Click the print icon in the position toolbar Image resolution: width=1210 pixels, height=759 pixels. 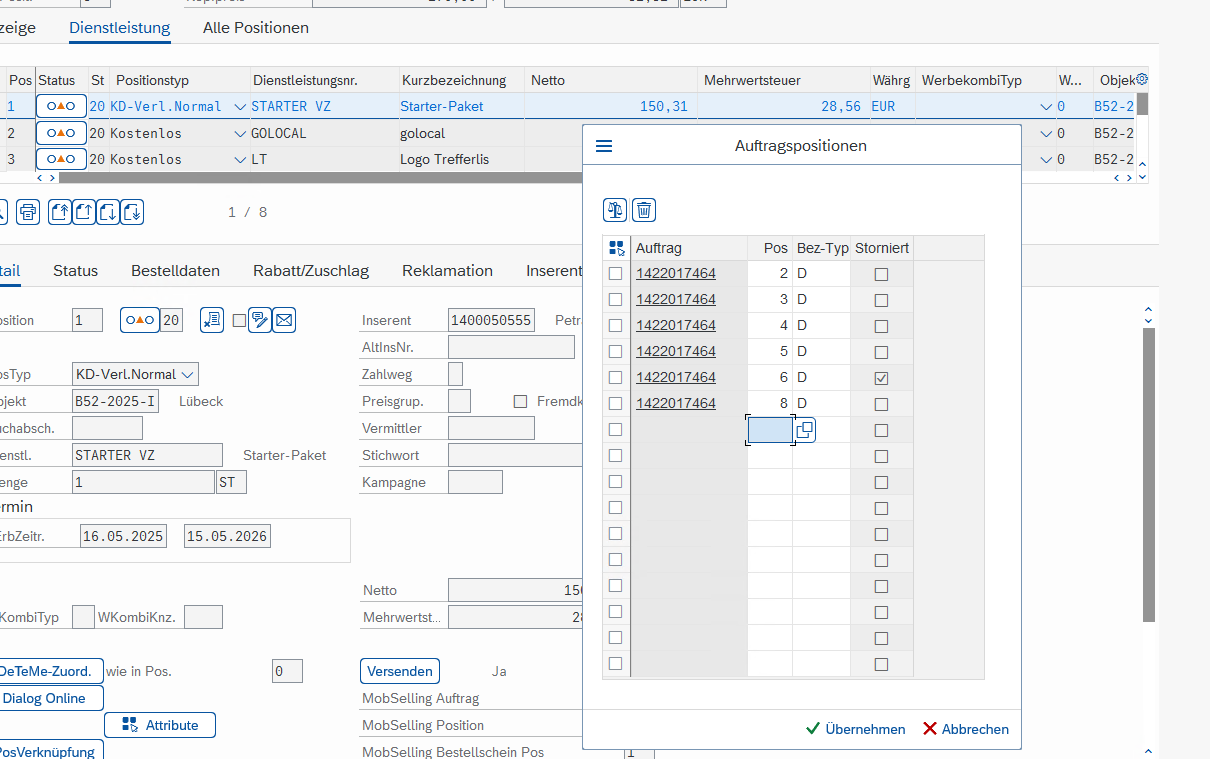tap(28, 212)
